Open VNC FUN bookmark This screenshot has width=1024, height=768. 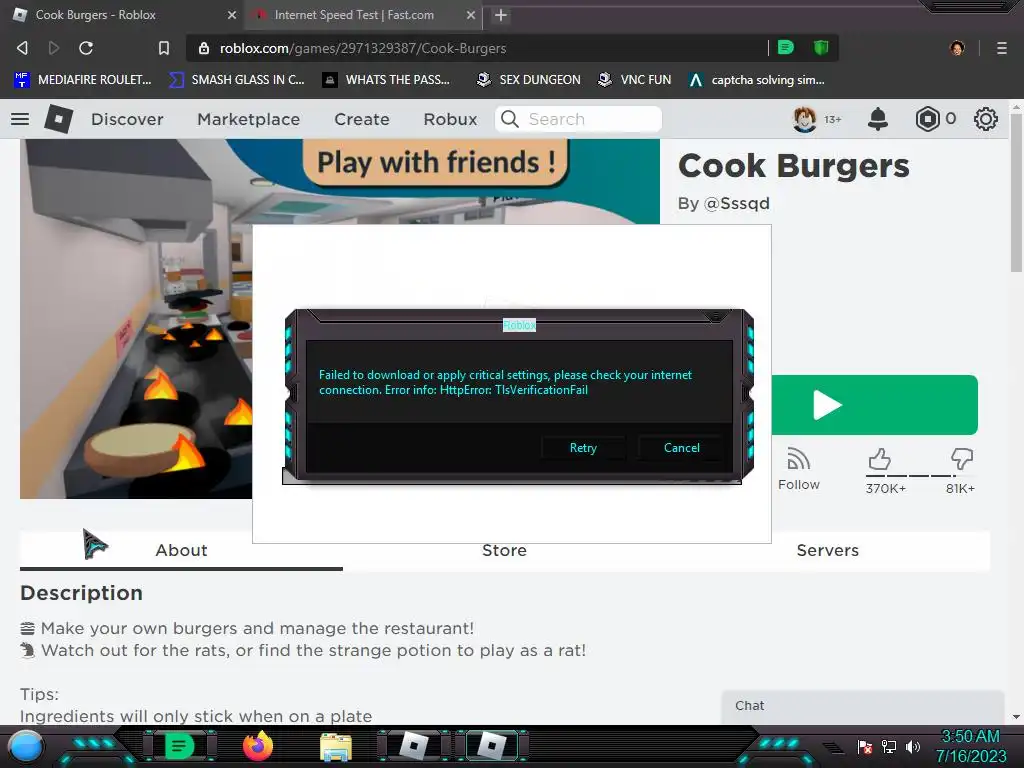[x=635, y=80]
